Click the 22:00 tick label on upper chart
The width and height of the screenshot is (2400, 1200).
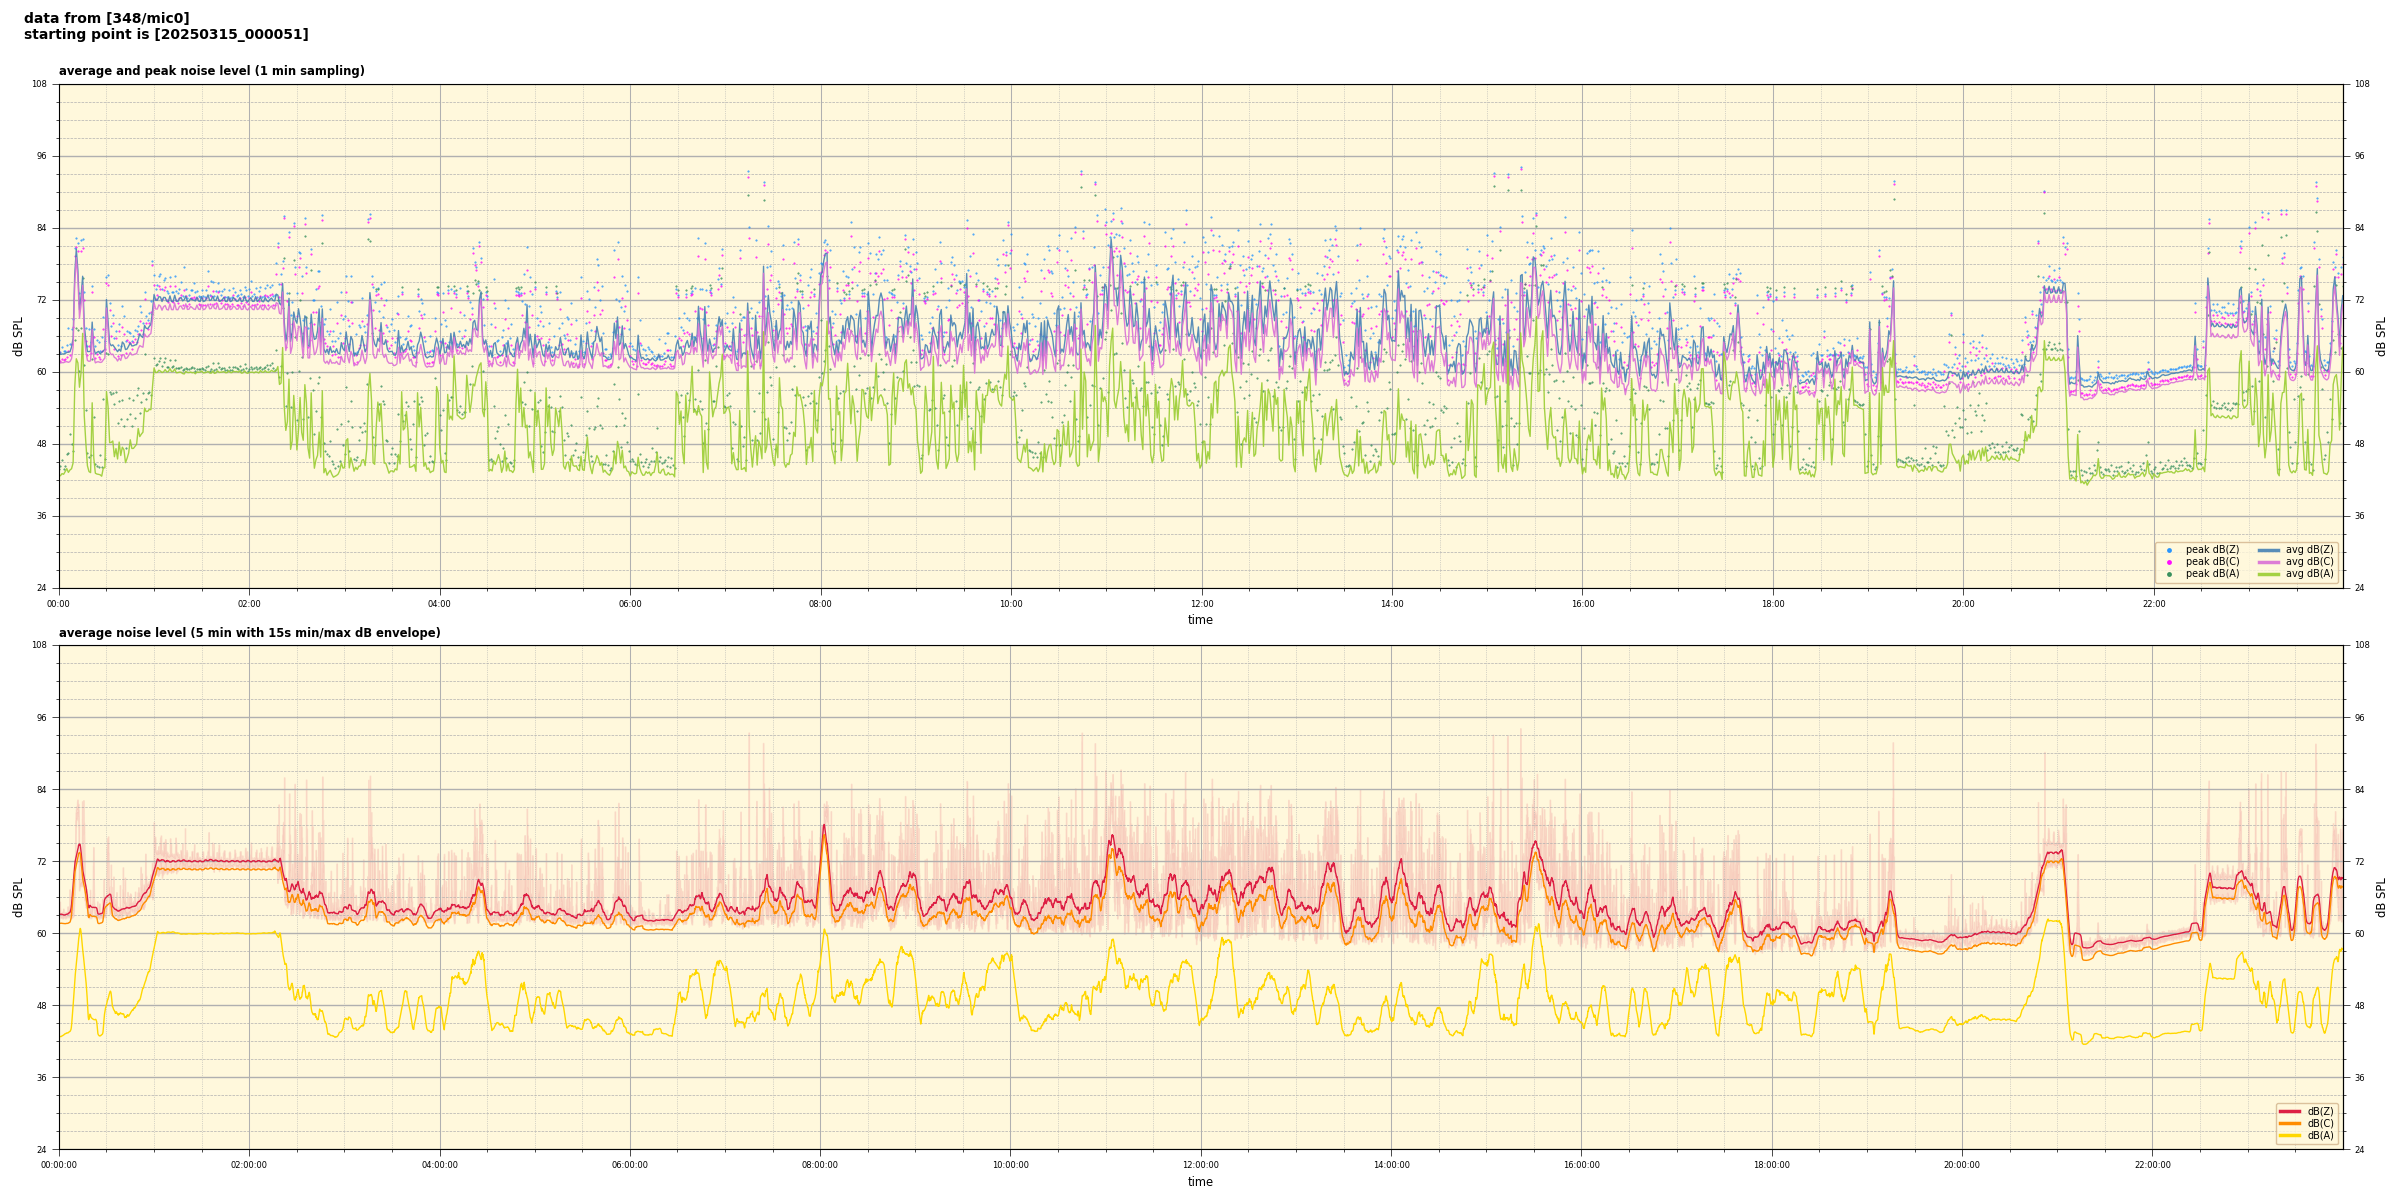[2153, 604]
